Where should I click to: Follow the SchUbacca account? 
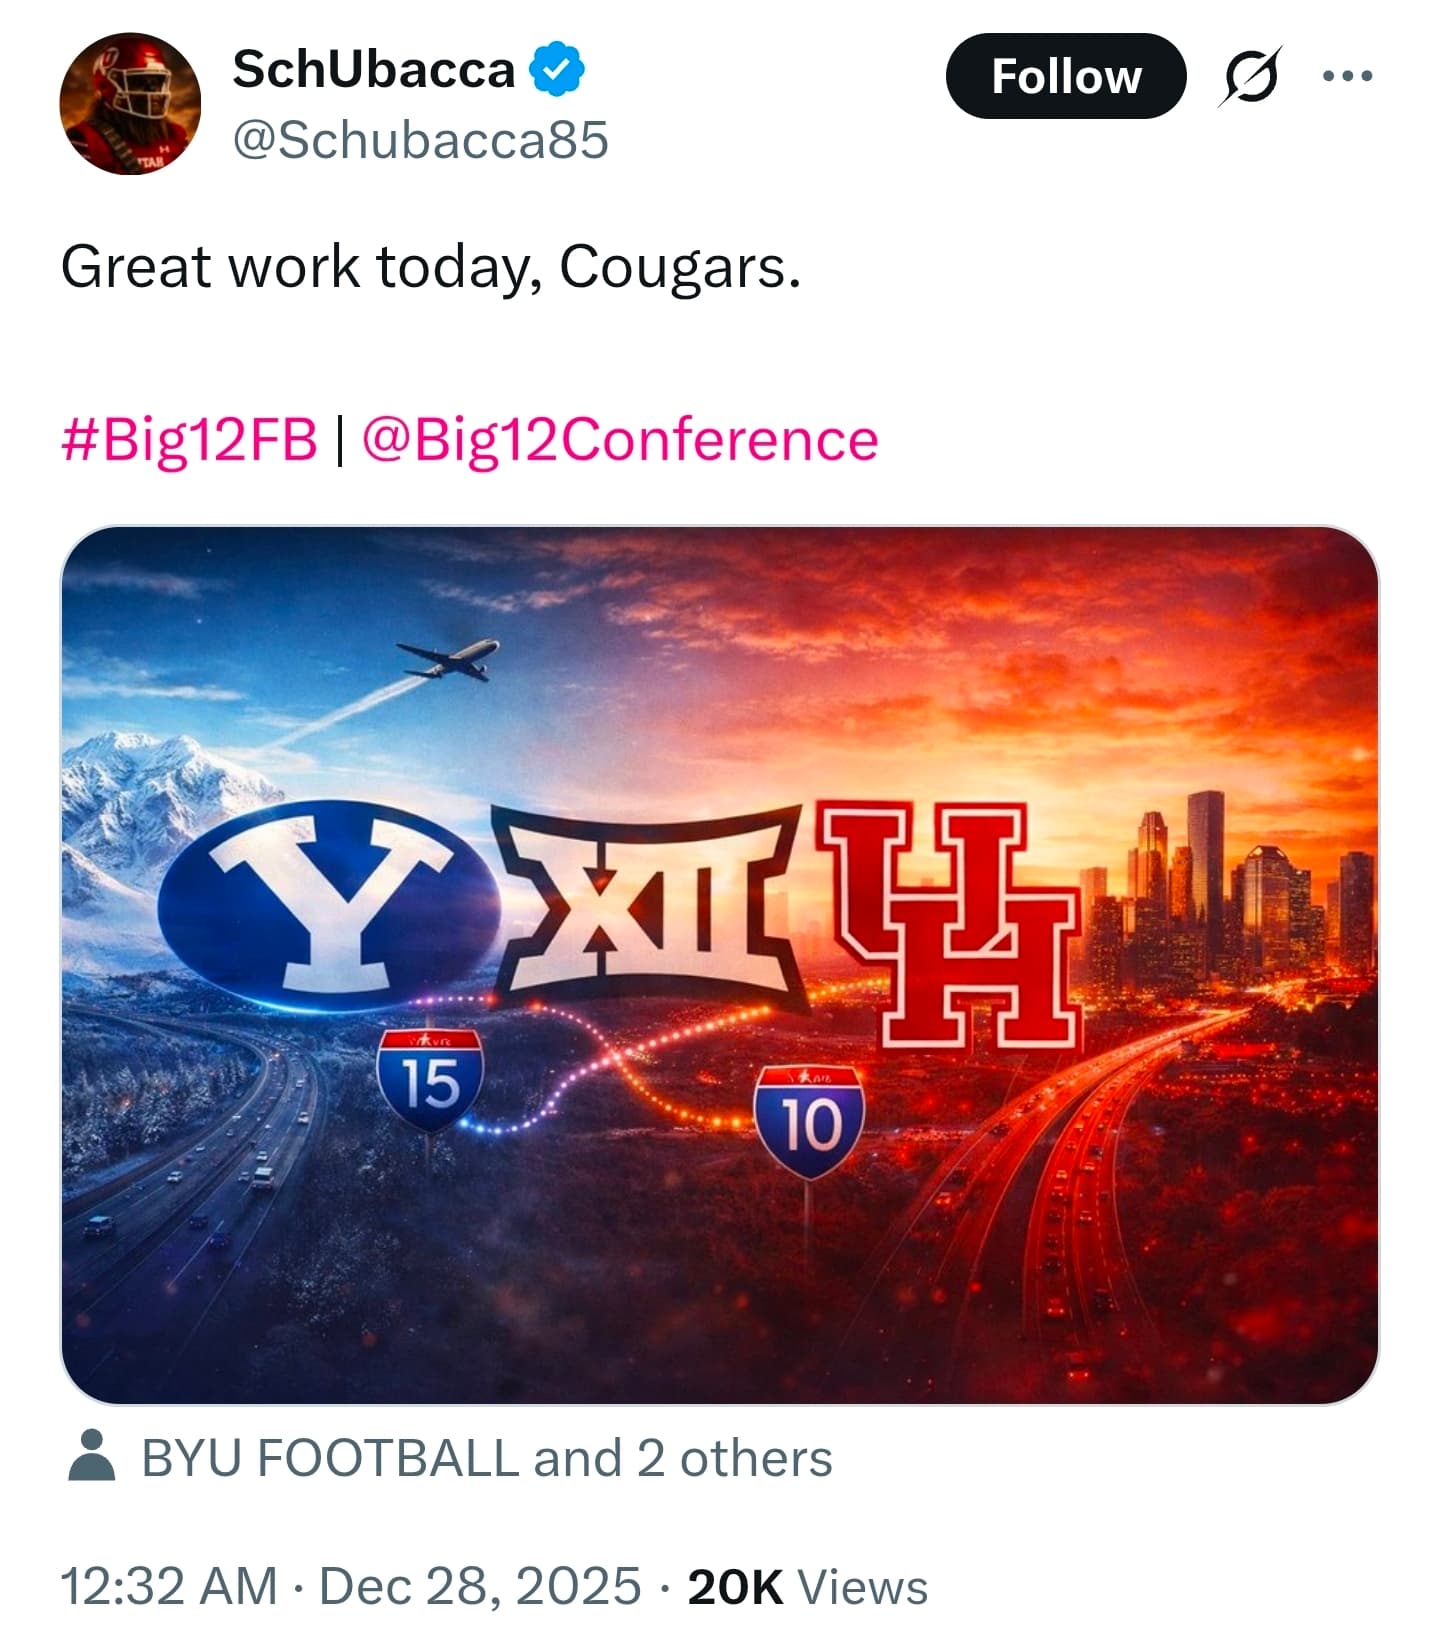pyautogui.click(x=1065, y=76)
